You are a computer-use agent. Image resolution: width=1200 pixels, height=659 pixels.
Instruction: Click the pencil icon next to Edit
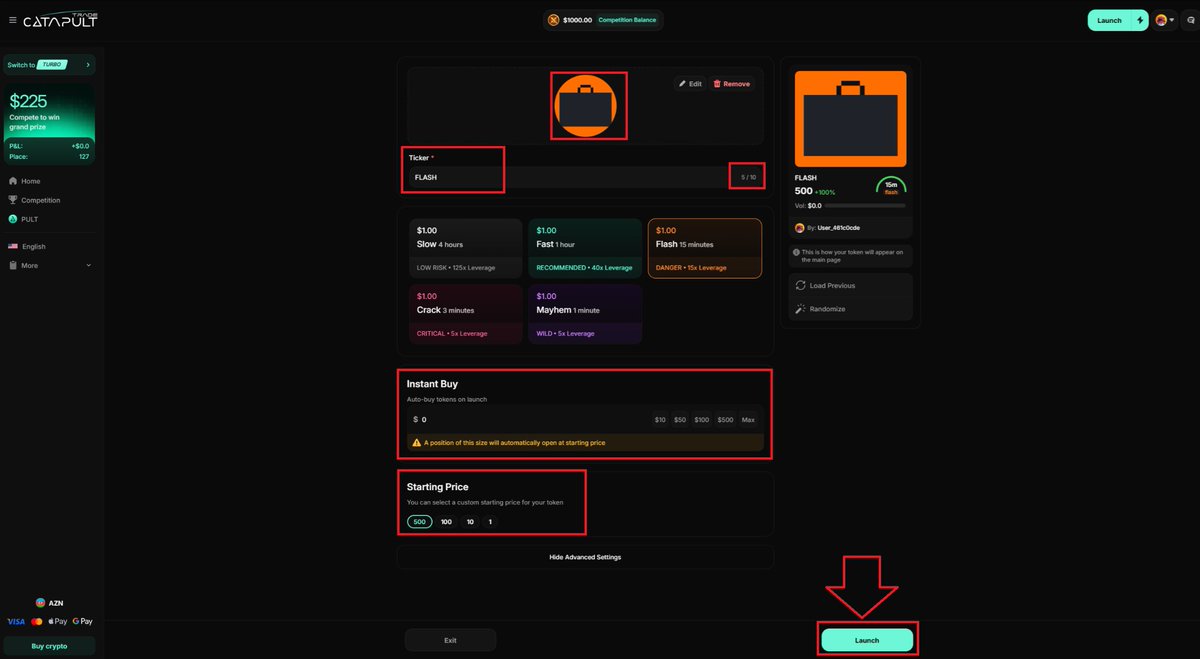tap(682, 84)
